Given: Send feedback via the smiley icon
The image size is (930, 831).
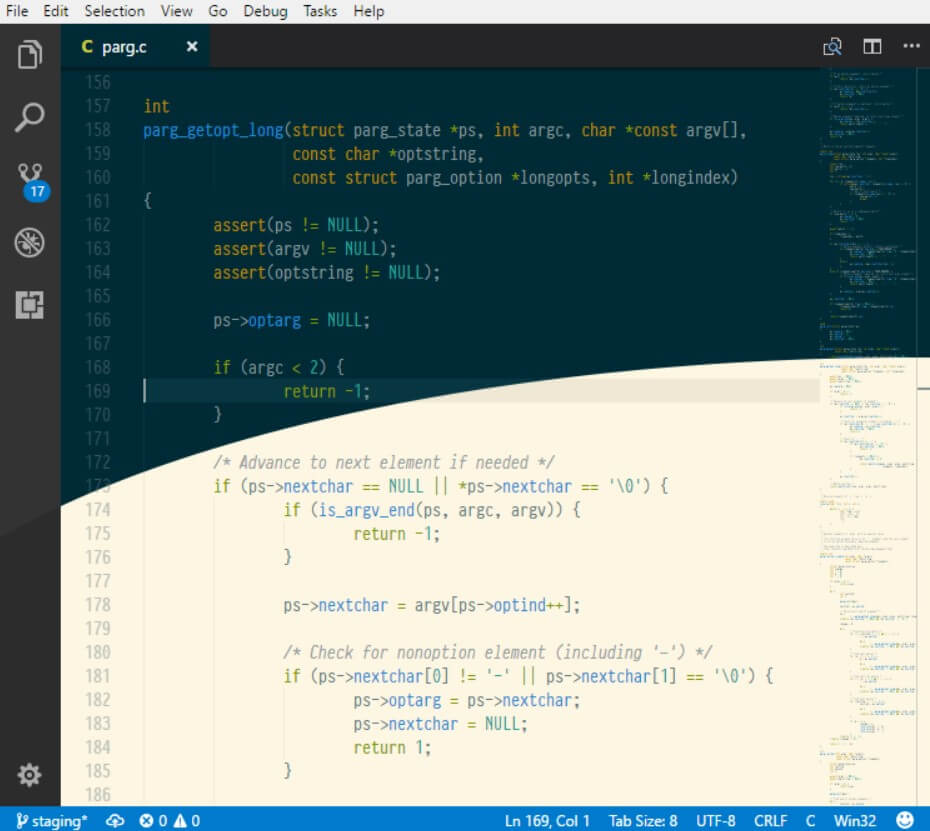Looking at the screenshot, I should (904, 820).
